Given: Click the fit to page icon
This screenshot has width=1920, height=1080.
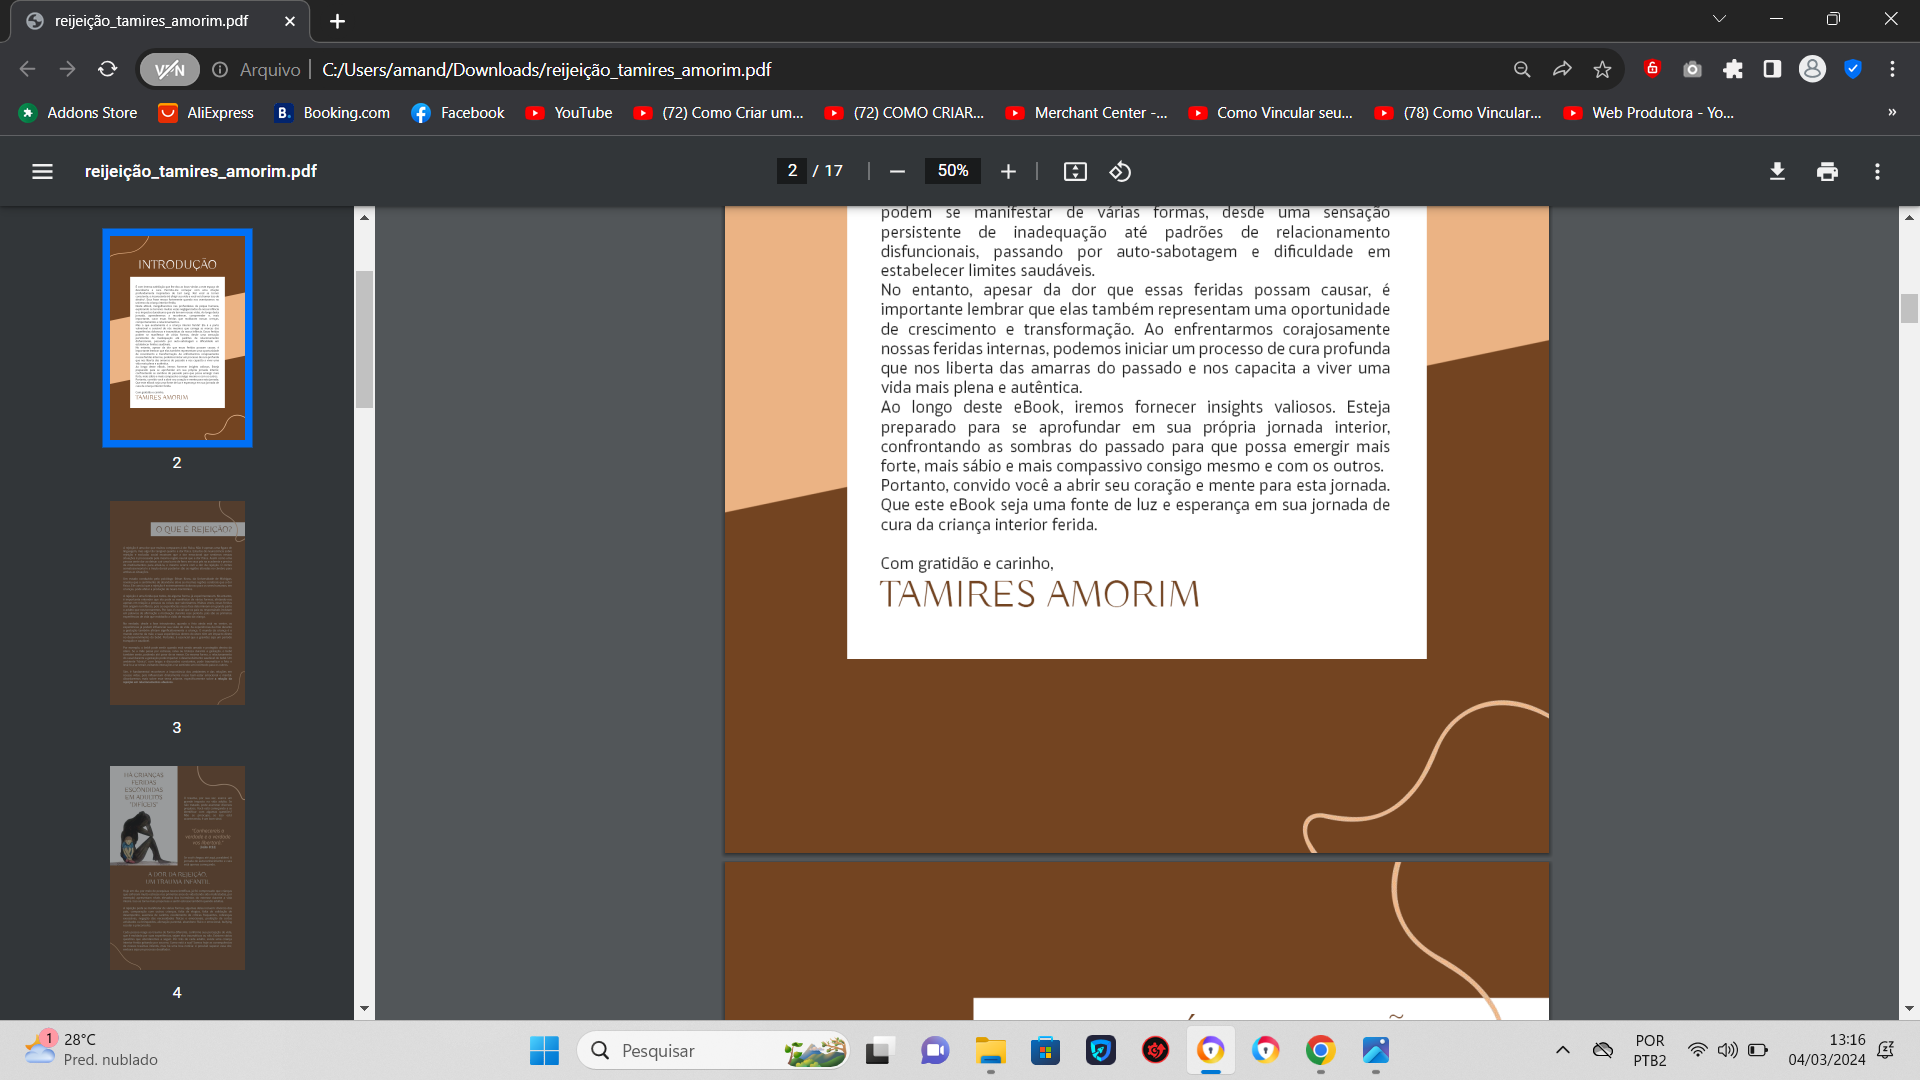Looking at the screenshot, I should coord(1075,171).
